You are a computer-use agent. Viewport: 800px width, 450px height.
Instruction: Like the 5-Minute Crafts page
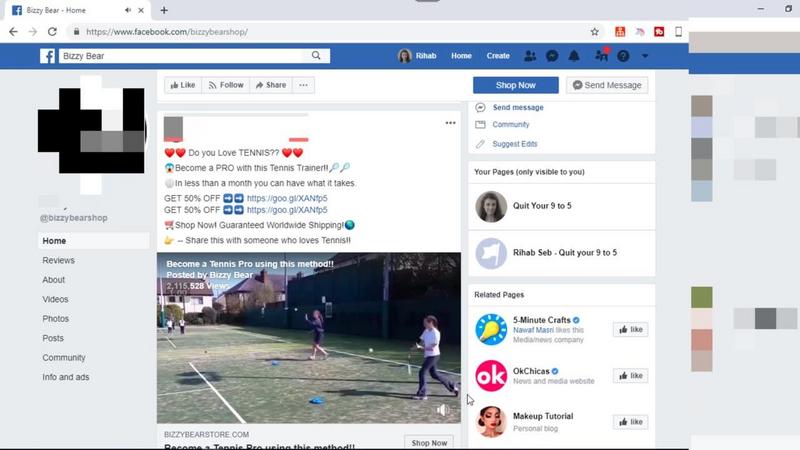[x=631, y=330]
